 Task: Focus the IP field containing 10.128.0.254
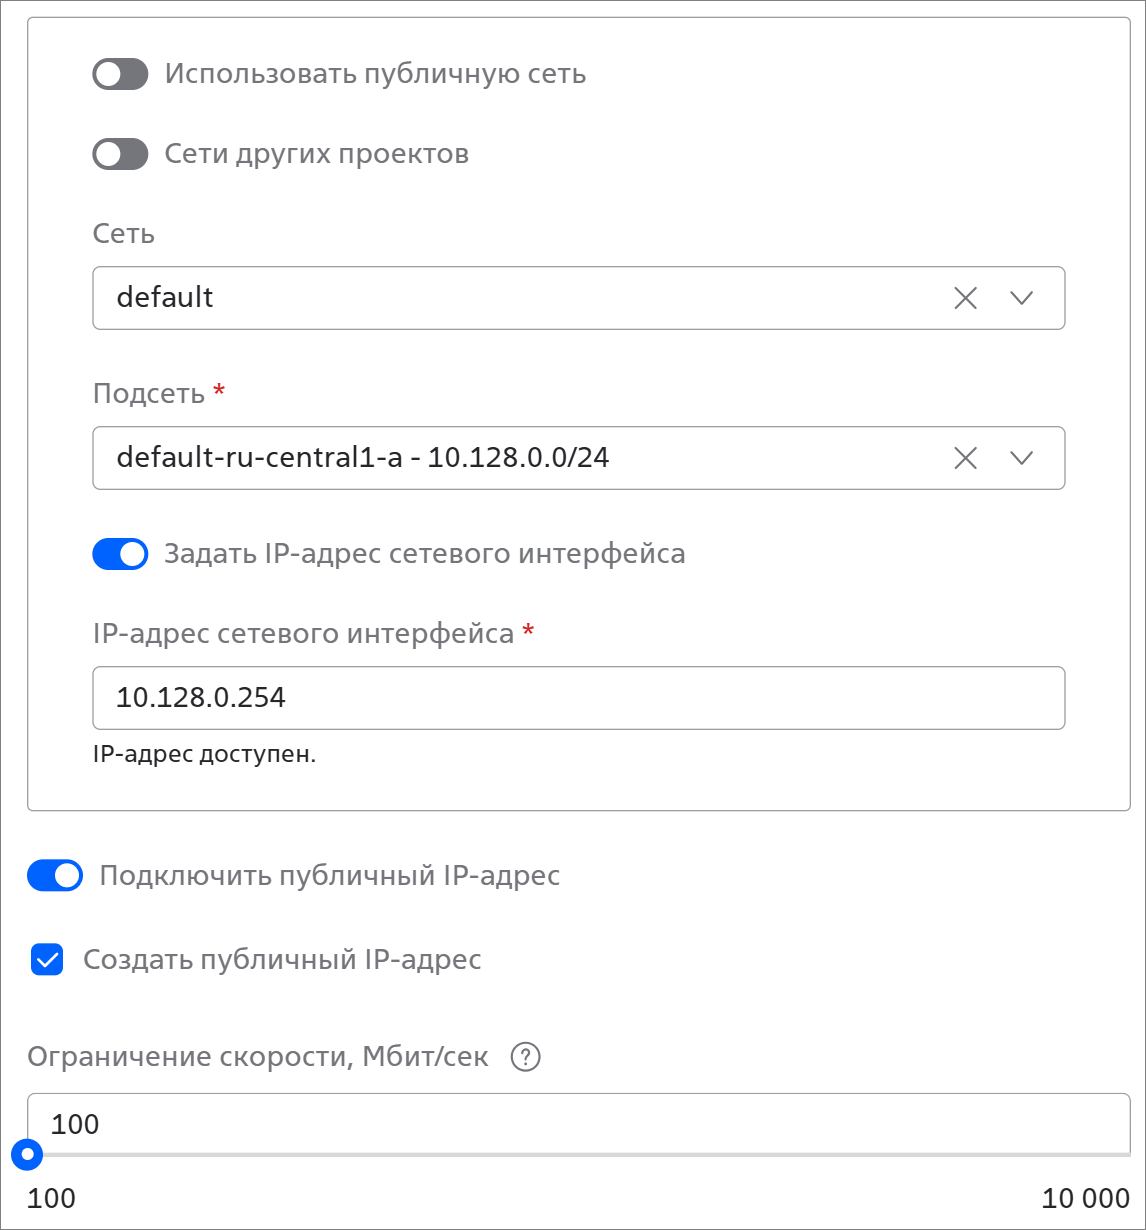pyautogui.click(x=579, y=698)
